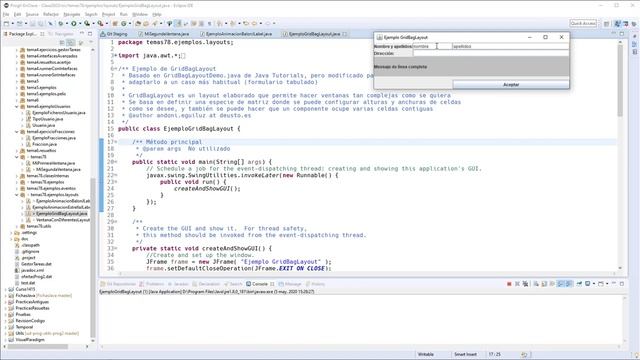Open the File menu
Screen dimensions: 640x360
click(6, 14)
